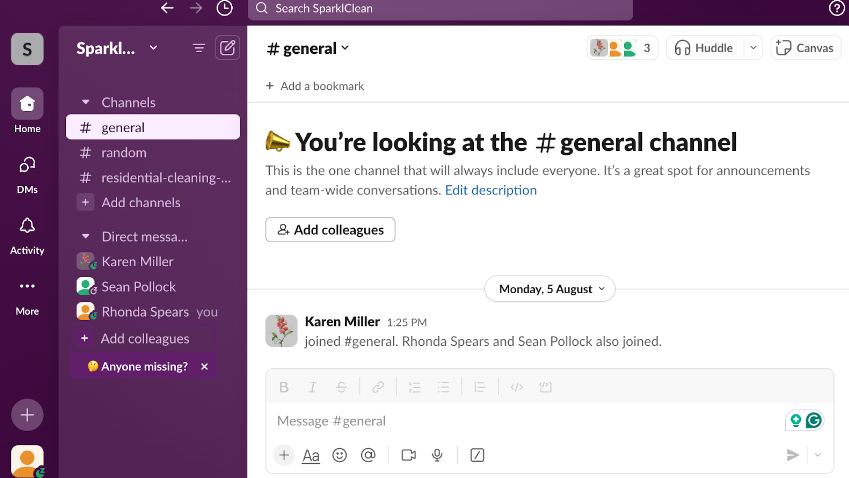Viewport: 849px width, 478px height.
Task: Insert a link with the link icon
Action: (x=378, y=387)
